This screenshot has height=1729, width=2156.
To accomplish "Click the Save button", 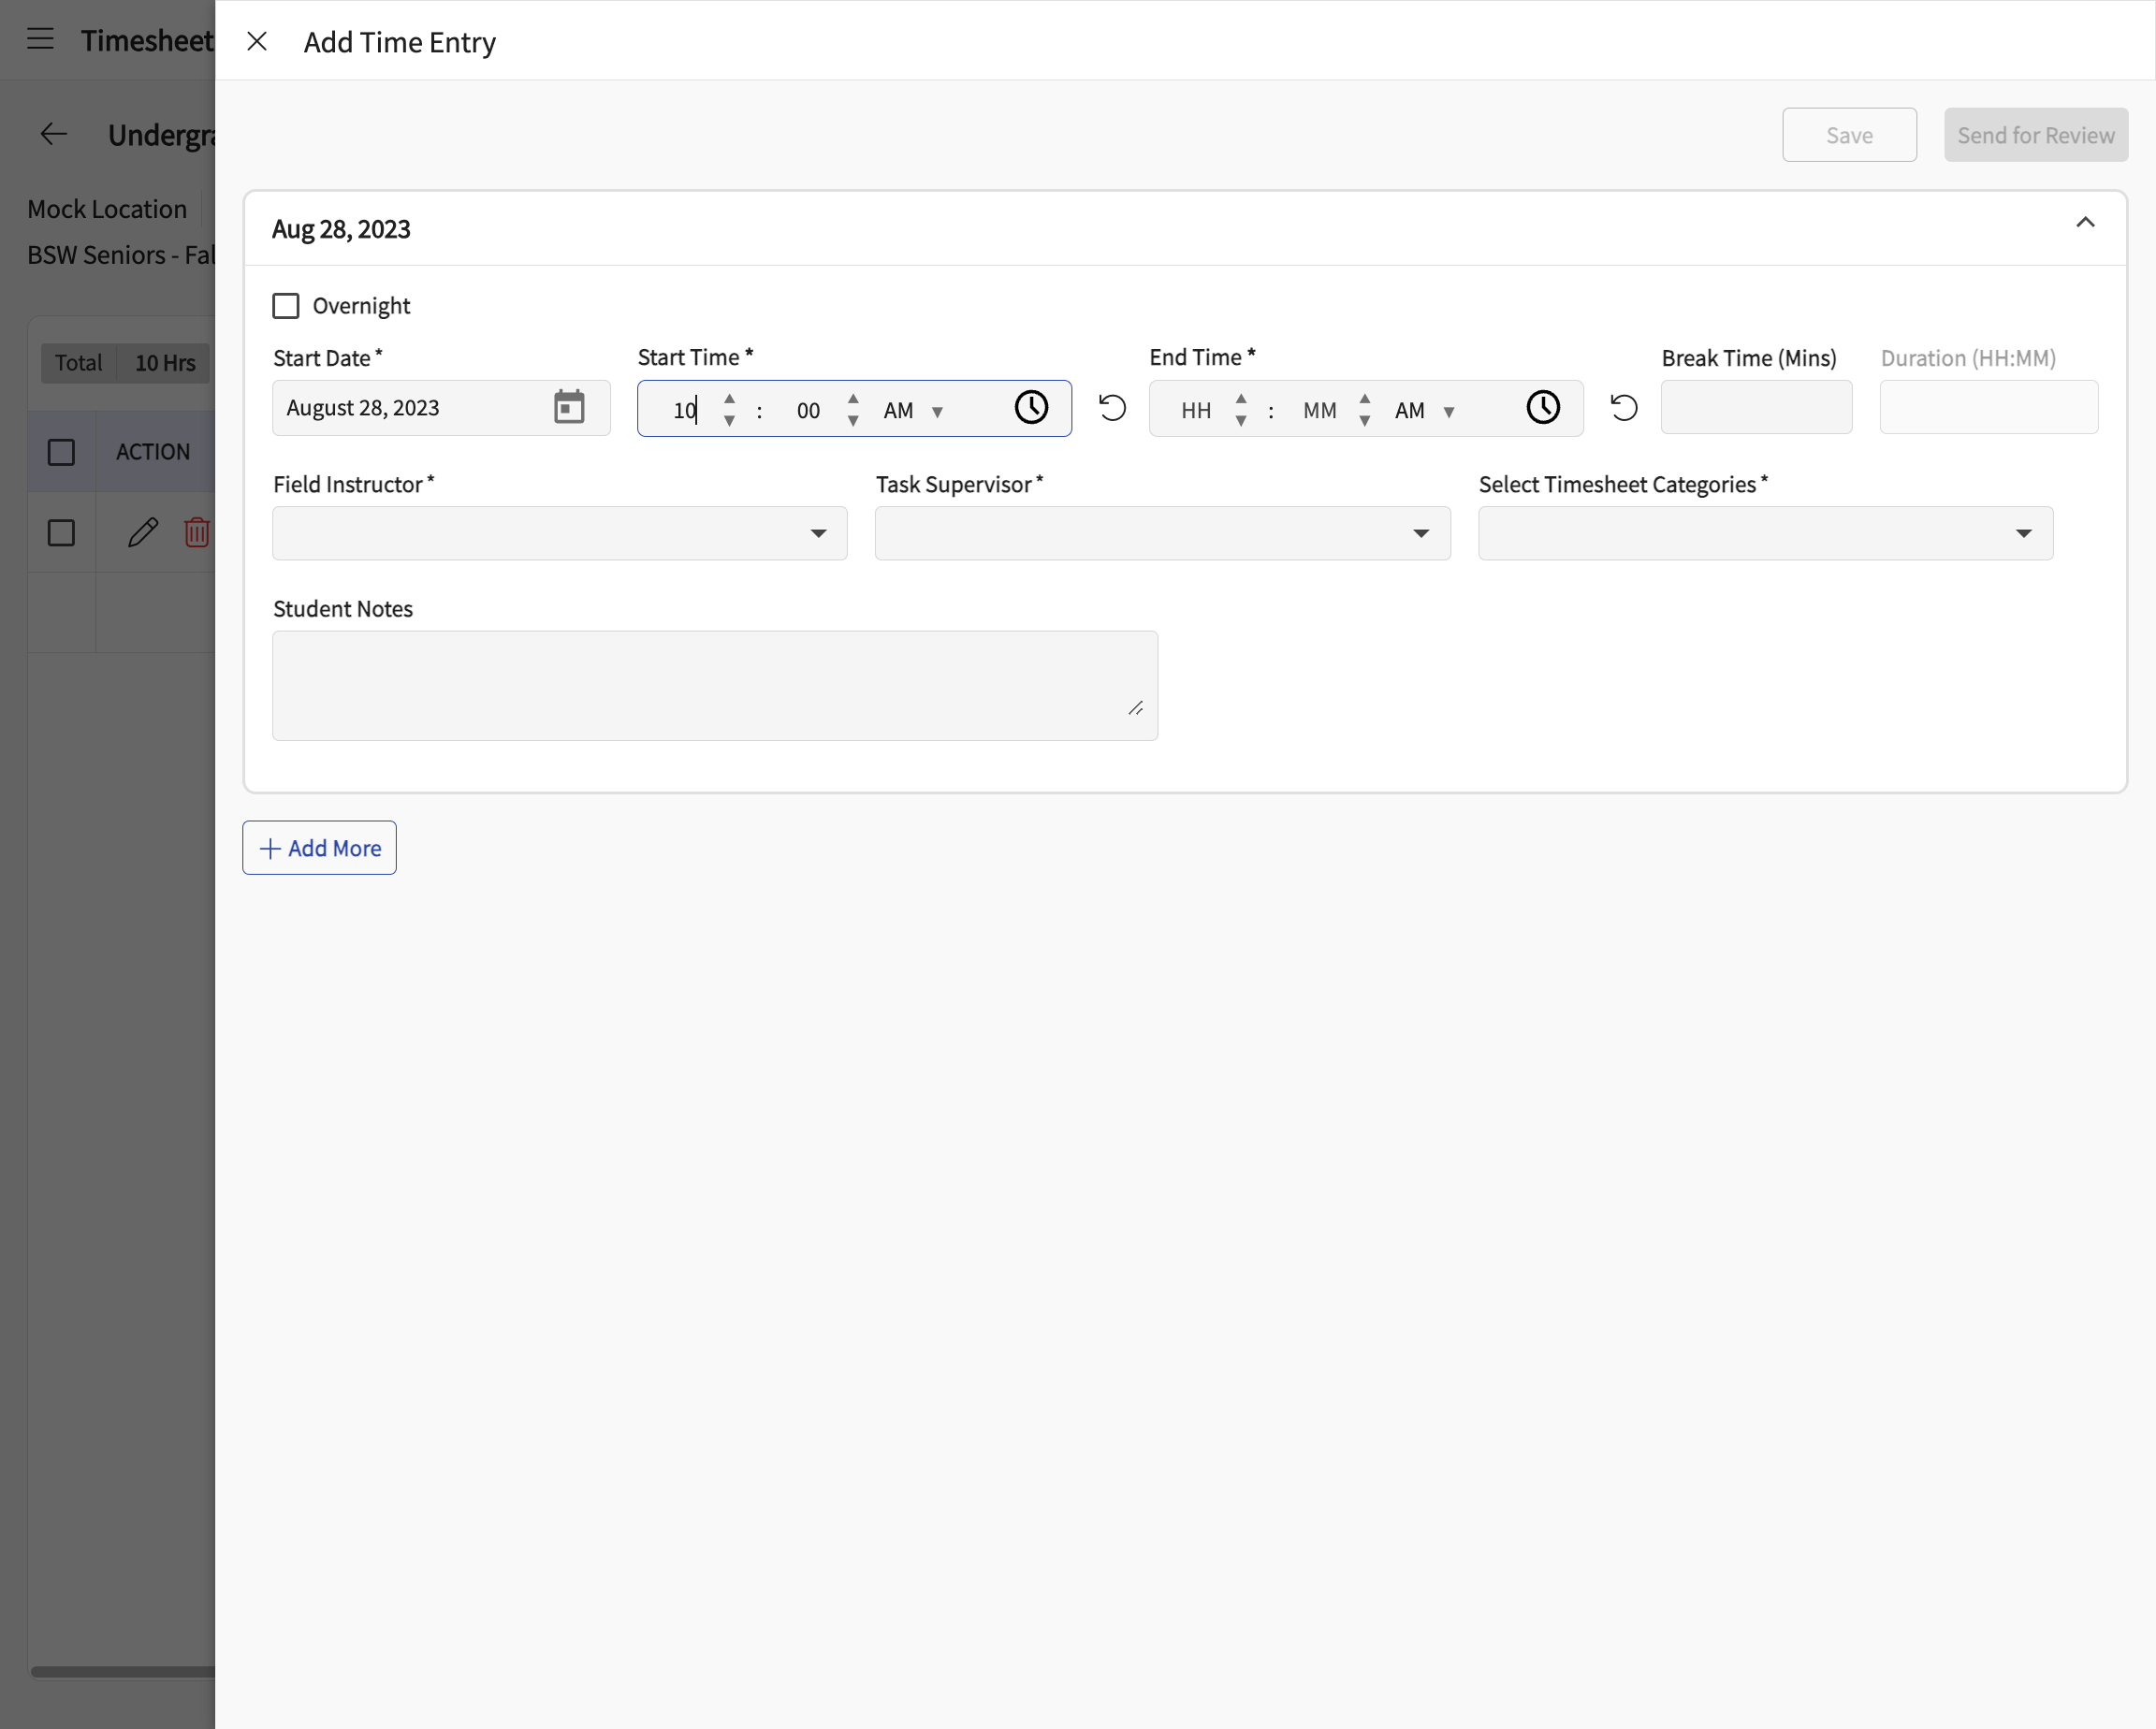I will click(1849, 135).
